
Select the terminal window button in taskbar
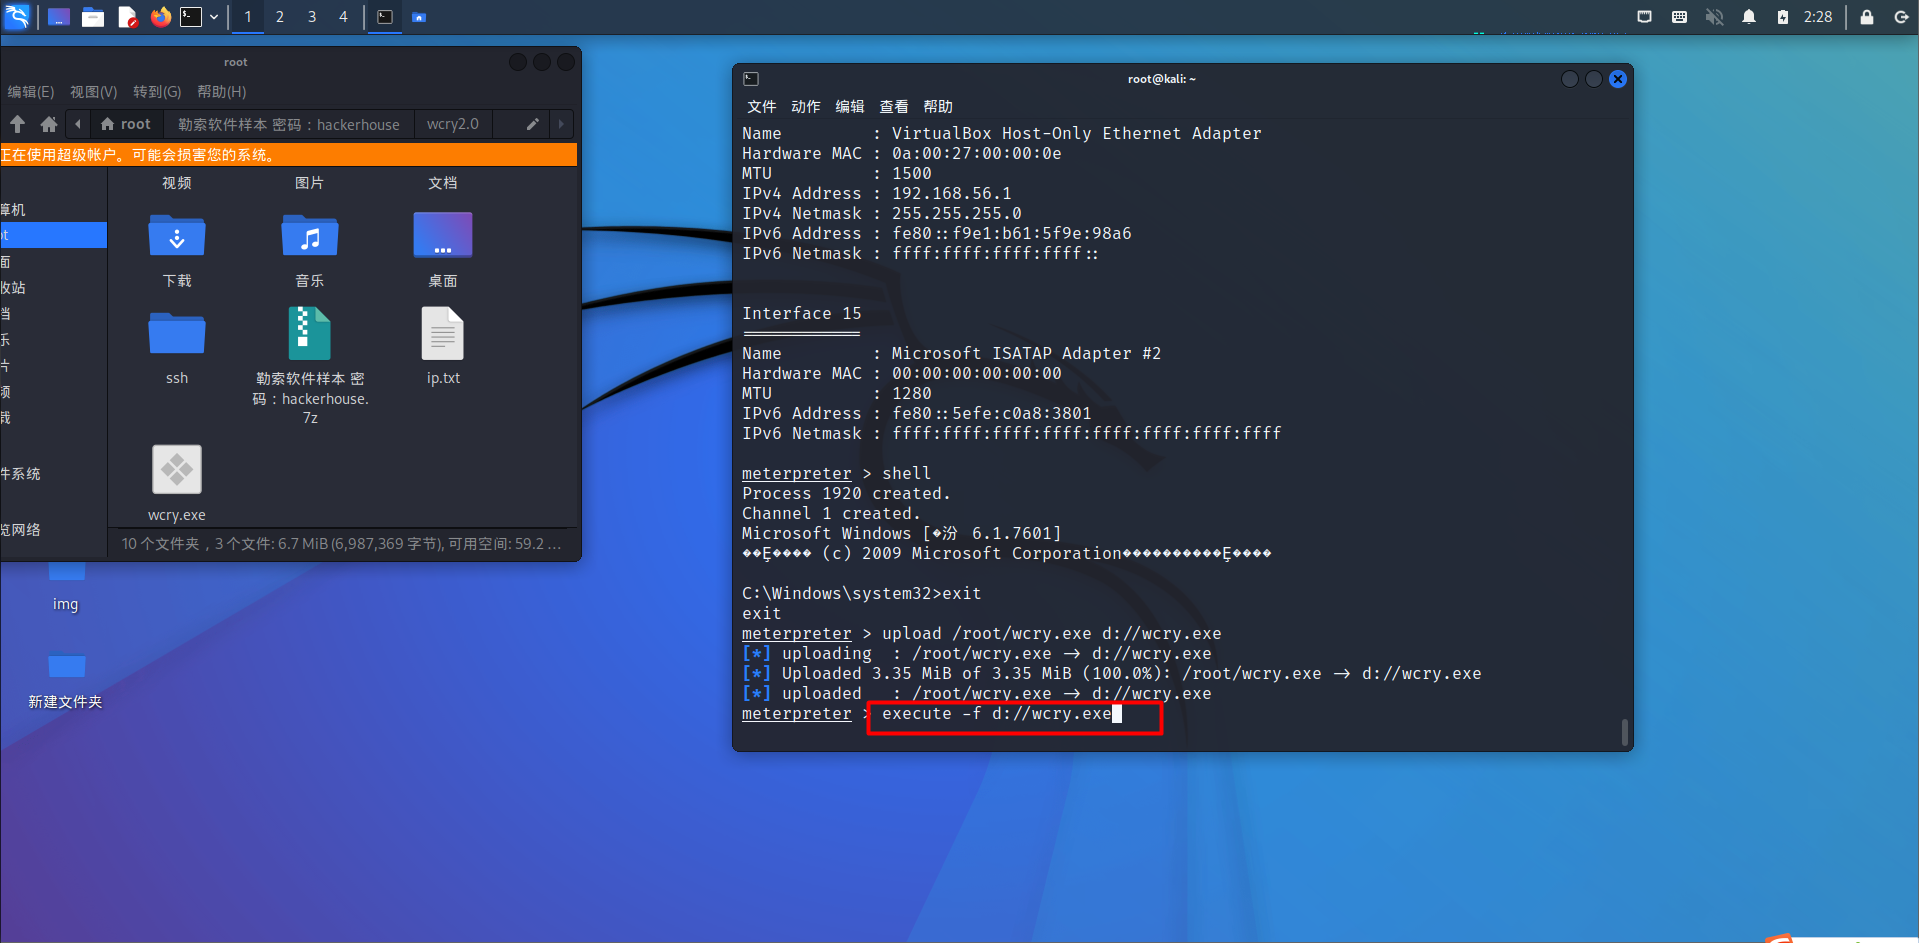click(x=385, y=17)
